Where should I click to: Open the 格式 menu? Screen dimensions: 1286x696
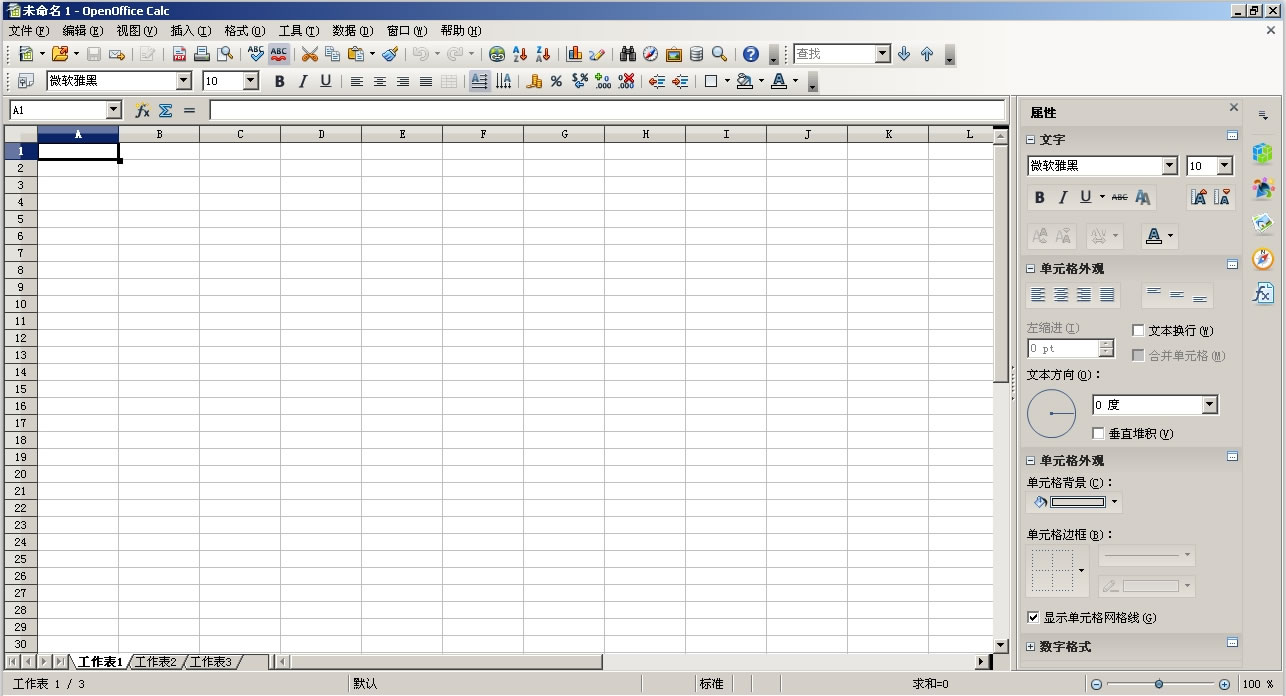tap(244, 31)
